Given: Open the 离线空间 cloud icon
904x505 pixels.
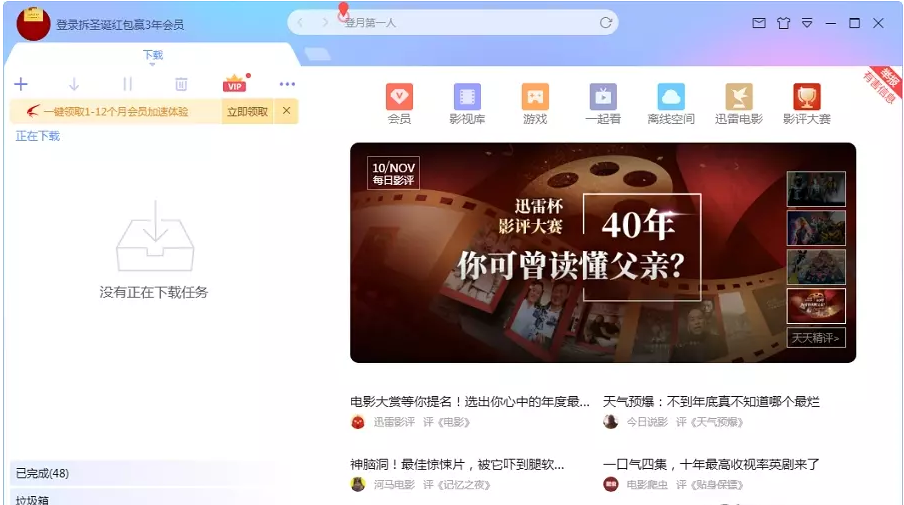Looking at the screenshot, I should (x=671, y=104).
